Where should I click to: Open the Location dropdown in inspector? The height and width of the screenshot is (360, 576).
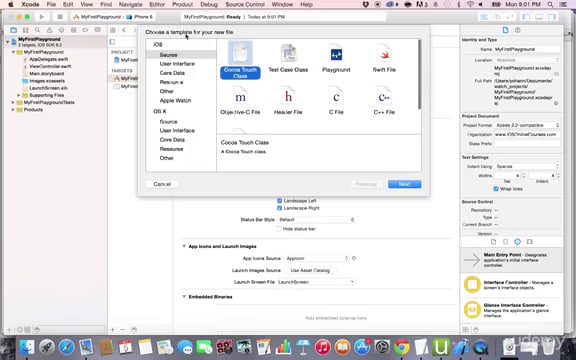pos(527,60)
